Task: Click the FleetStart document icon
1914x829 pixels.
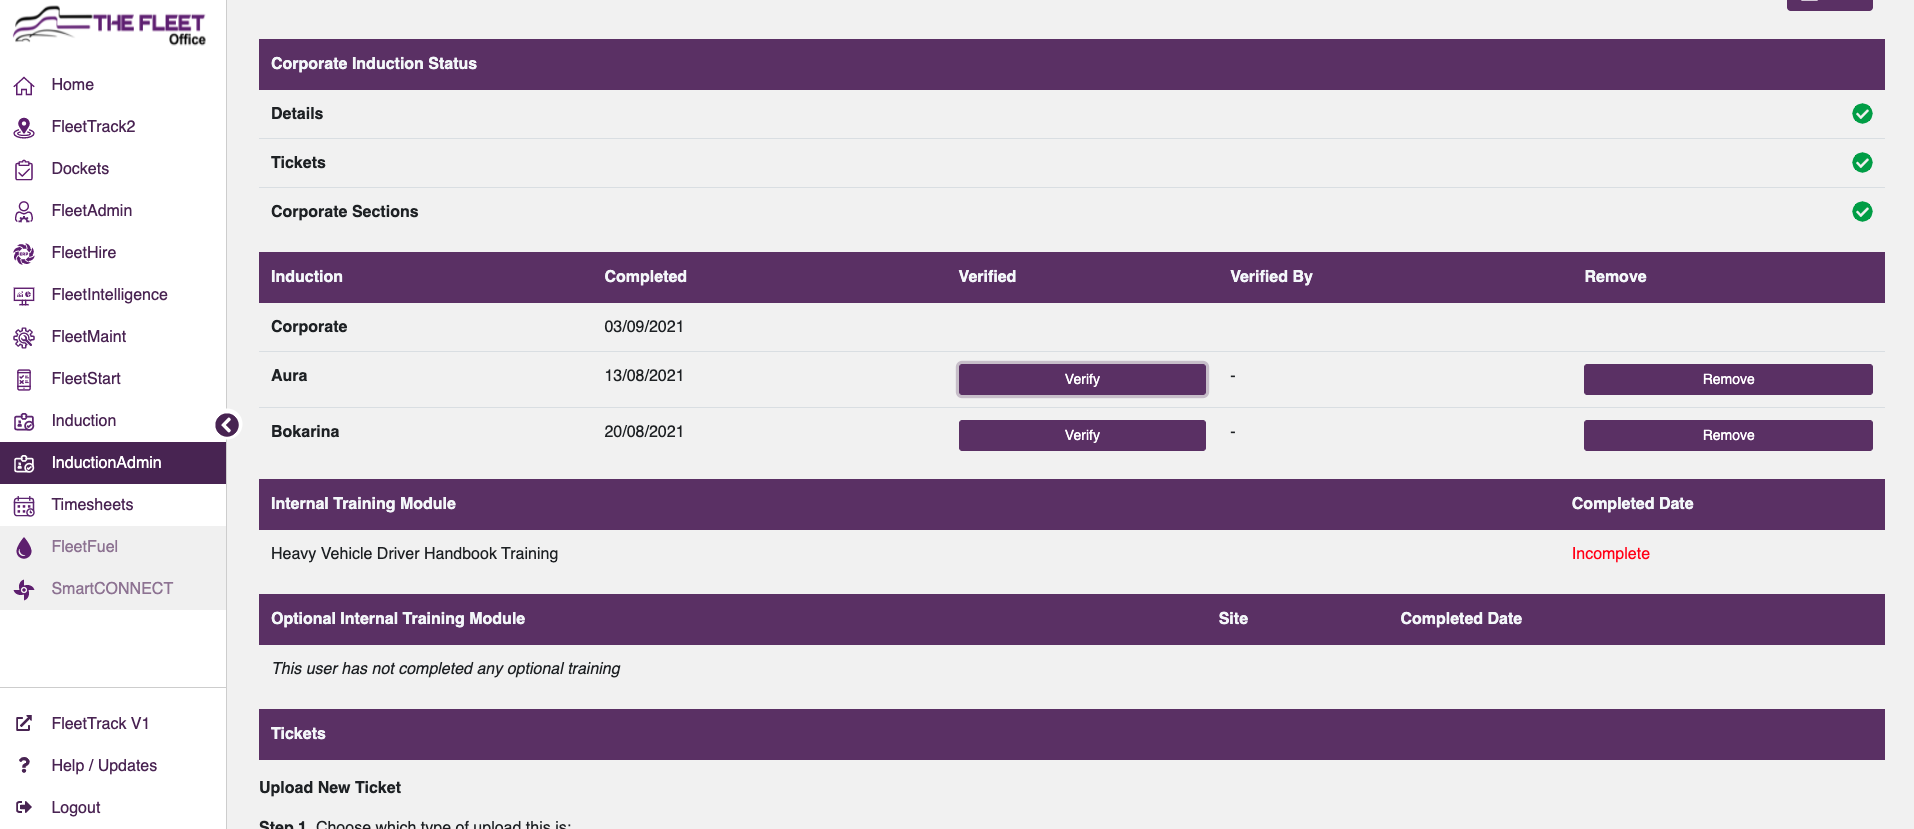Action: 24,380
